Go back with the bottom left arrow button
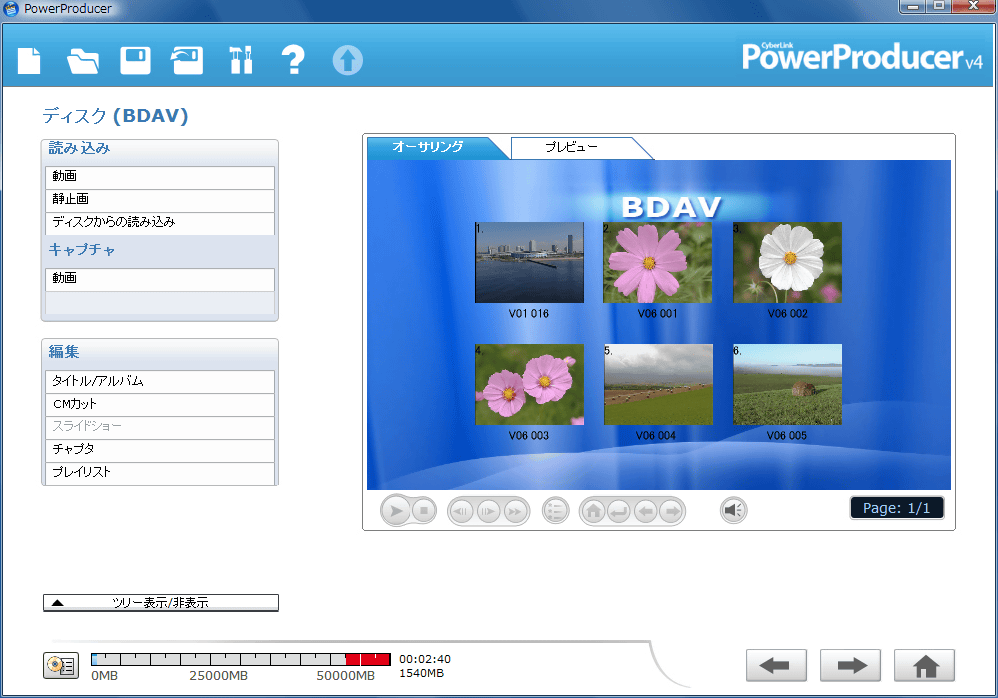998x698 pixels. pyautogui.click(x=776, y=666)
